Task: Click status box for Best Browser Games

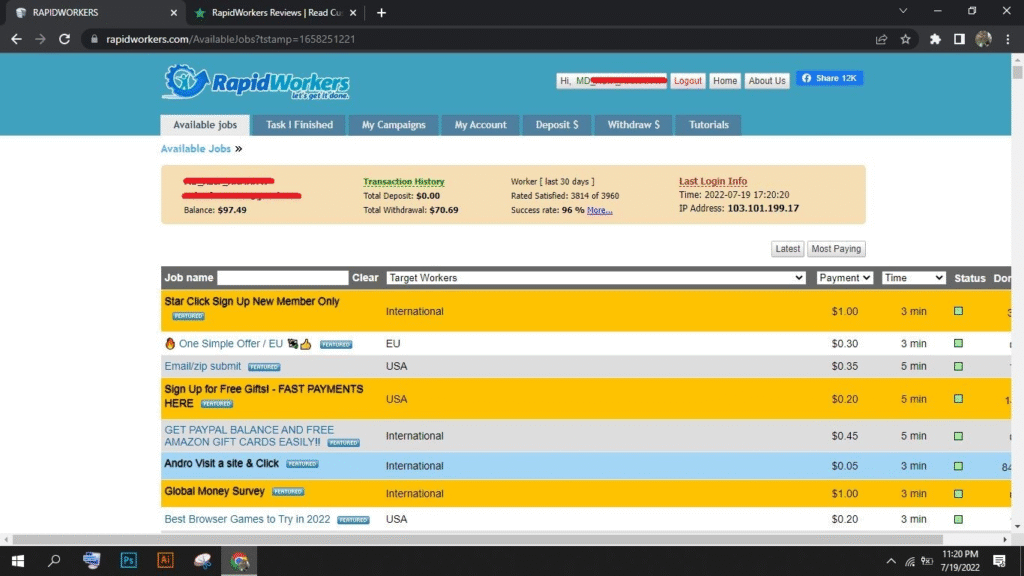Action: click(958, 519)
